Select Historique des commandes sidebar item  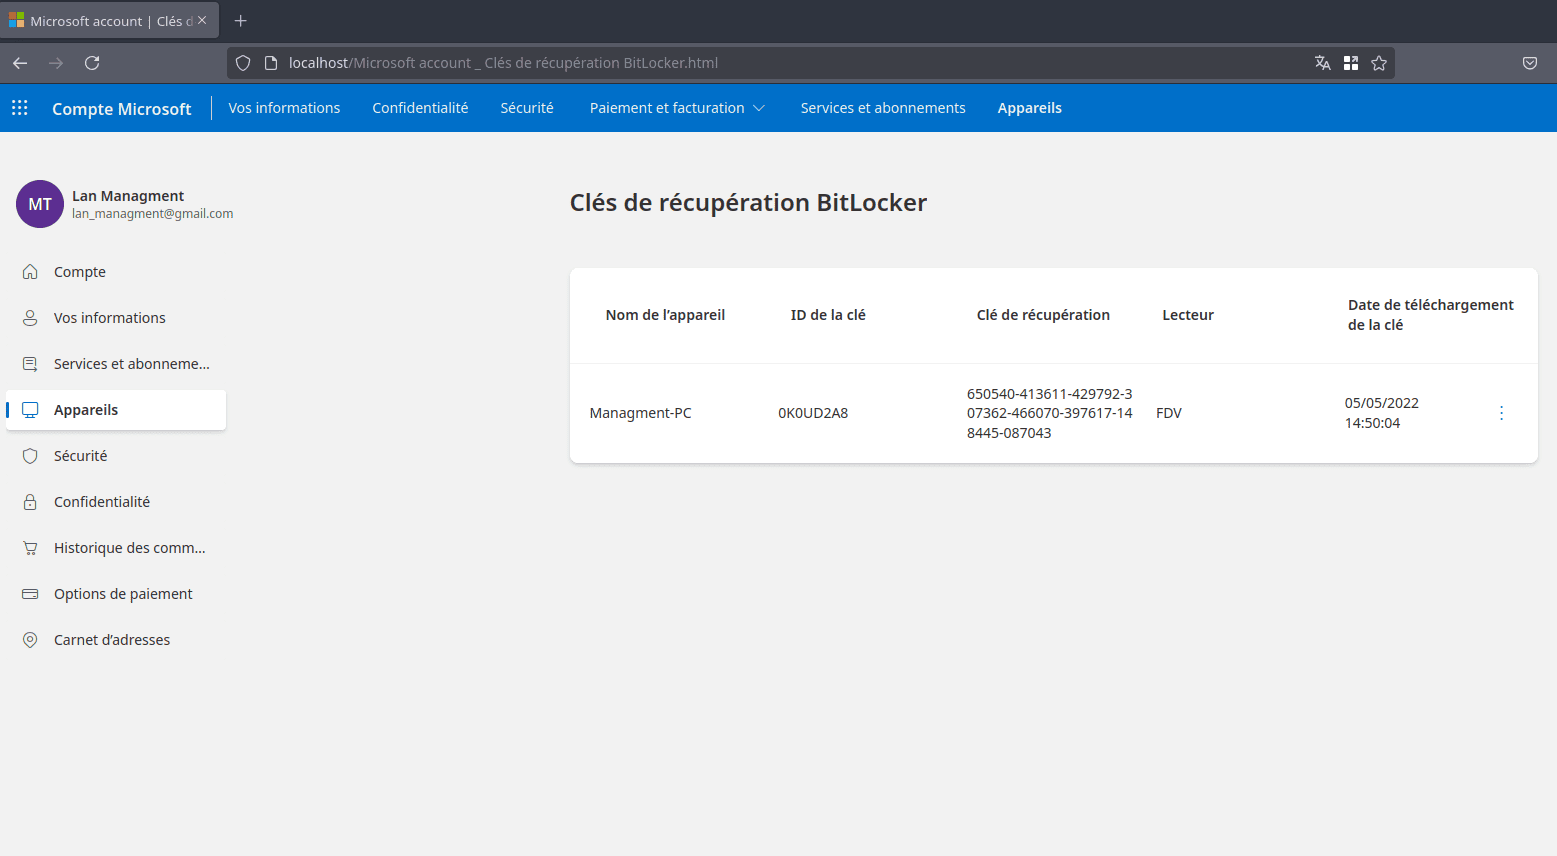(x=129, y=548)
